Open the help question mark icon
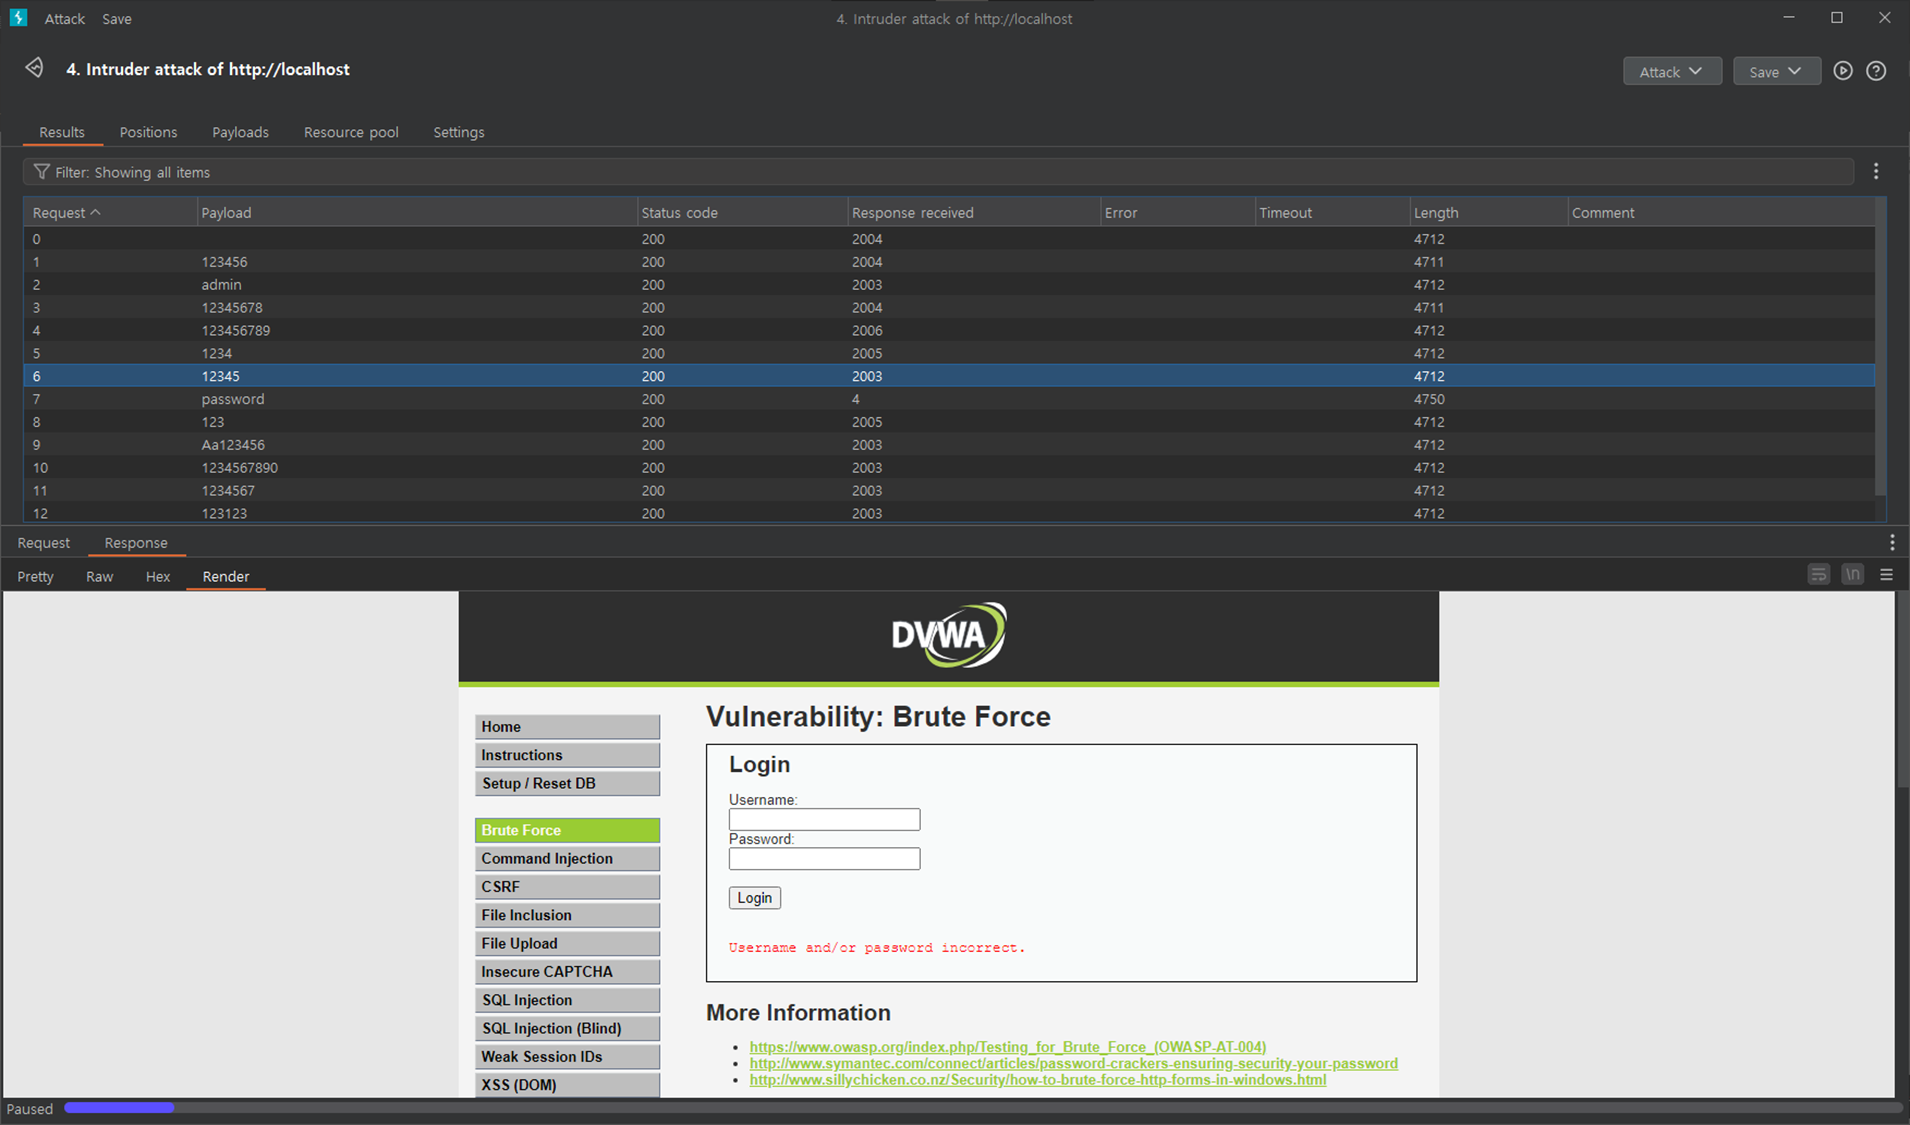The width and height of the screenshot is (1910, 1125). coord(1876,71)
